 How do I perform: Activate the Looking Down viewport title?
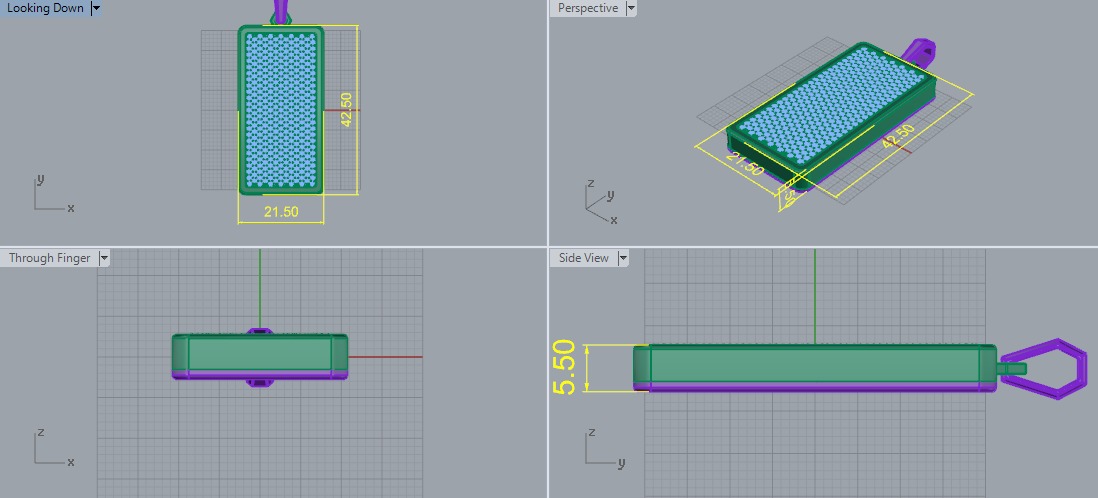(x=46, y=8)
